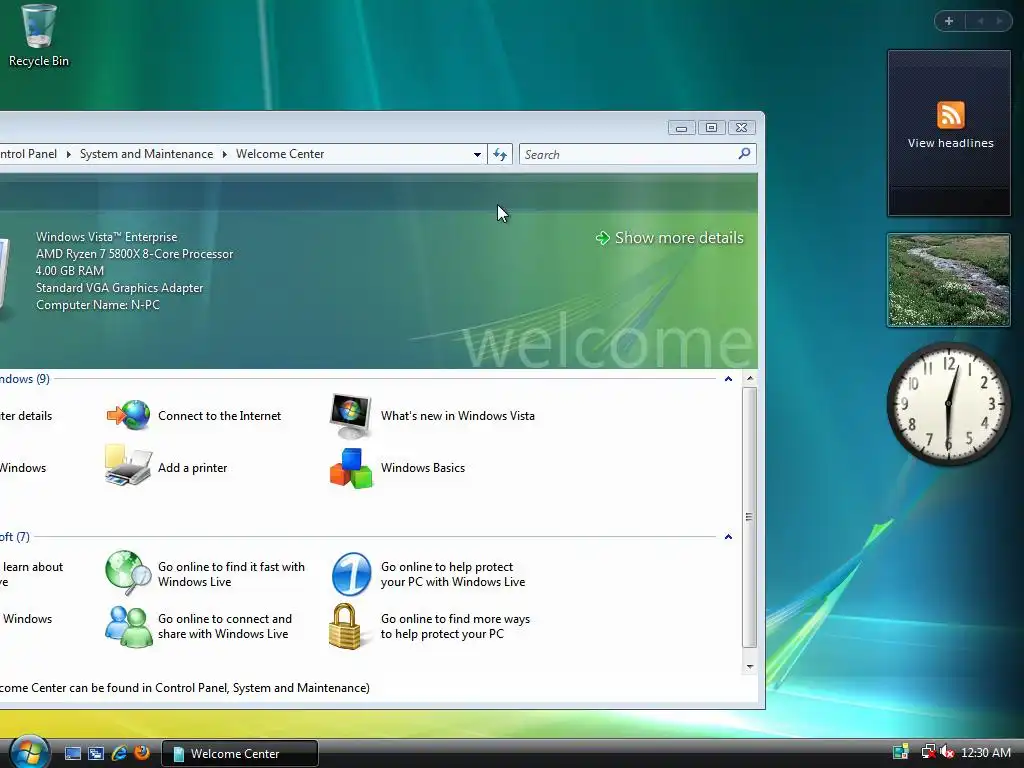Expand the breadcrumb arrow after Control Panel

click(x=68, y=154)
